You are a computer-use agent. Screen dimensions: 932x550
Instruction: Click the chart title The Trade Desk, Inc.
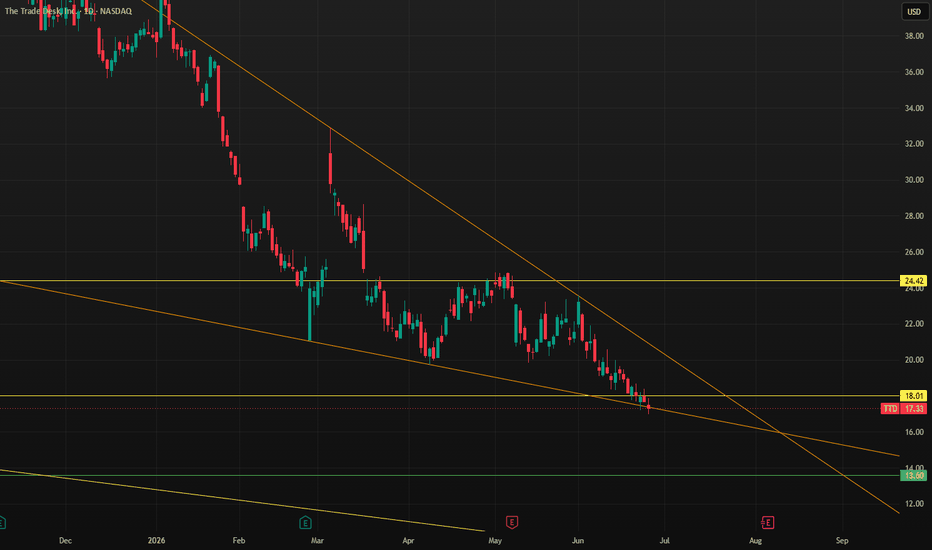[x=40, y=11]
